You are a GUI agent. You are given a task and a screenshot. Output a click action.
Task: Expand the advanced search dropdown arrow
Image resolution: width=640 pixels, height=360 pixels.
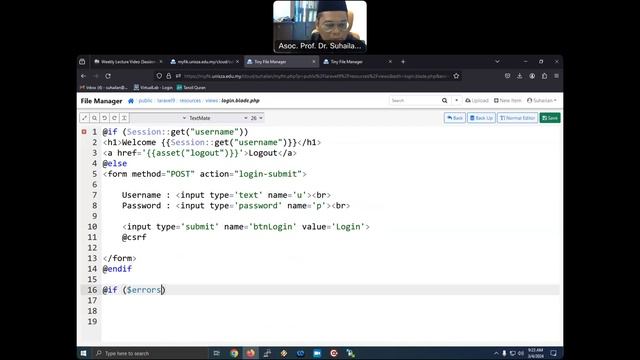(456, 100)
